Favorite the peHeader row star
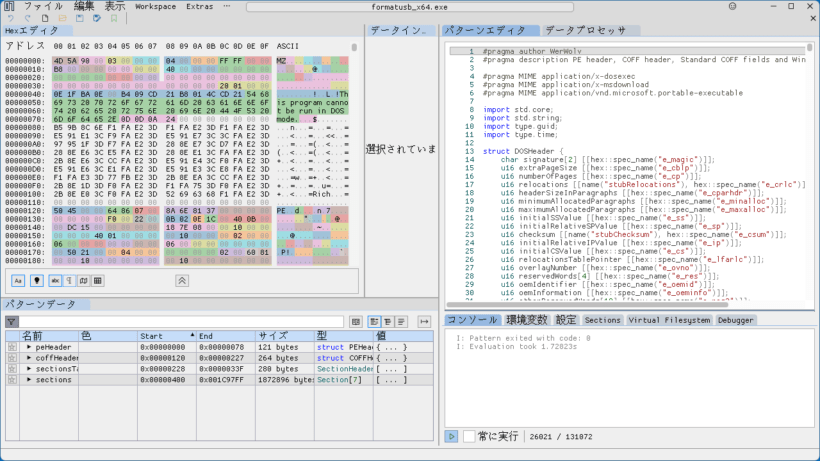This screenshot has width=820, height=461. pos(12,347)
